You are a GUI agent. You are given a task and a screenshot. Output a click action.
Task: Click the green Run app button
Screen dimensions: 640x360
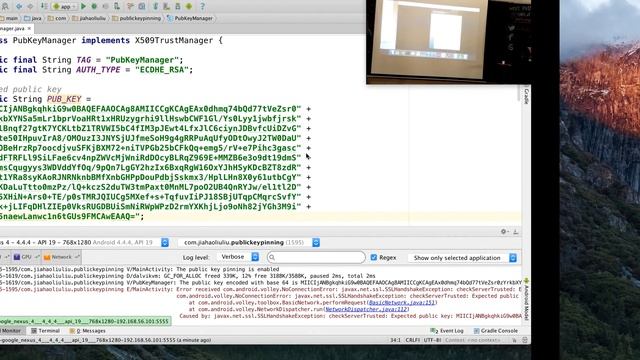tap(83, 6)
